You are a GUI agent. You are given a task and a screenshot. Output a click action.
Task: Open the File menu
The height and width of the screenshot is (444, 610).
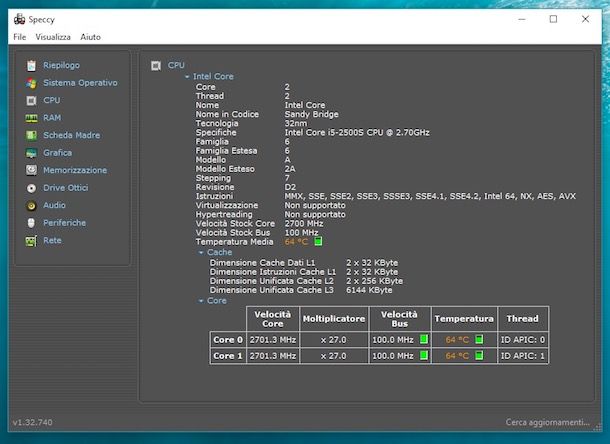[x=20, y=37]
